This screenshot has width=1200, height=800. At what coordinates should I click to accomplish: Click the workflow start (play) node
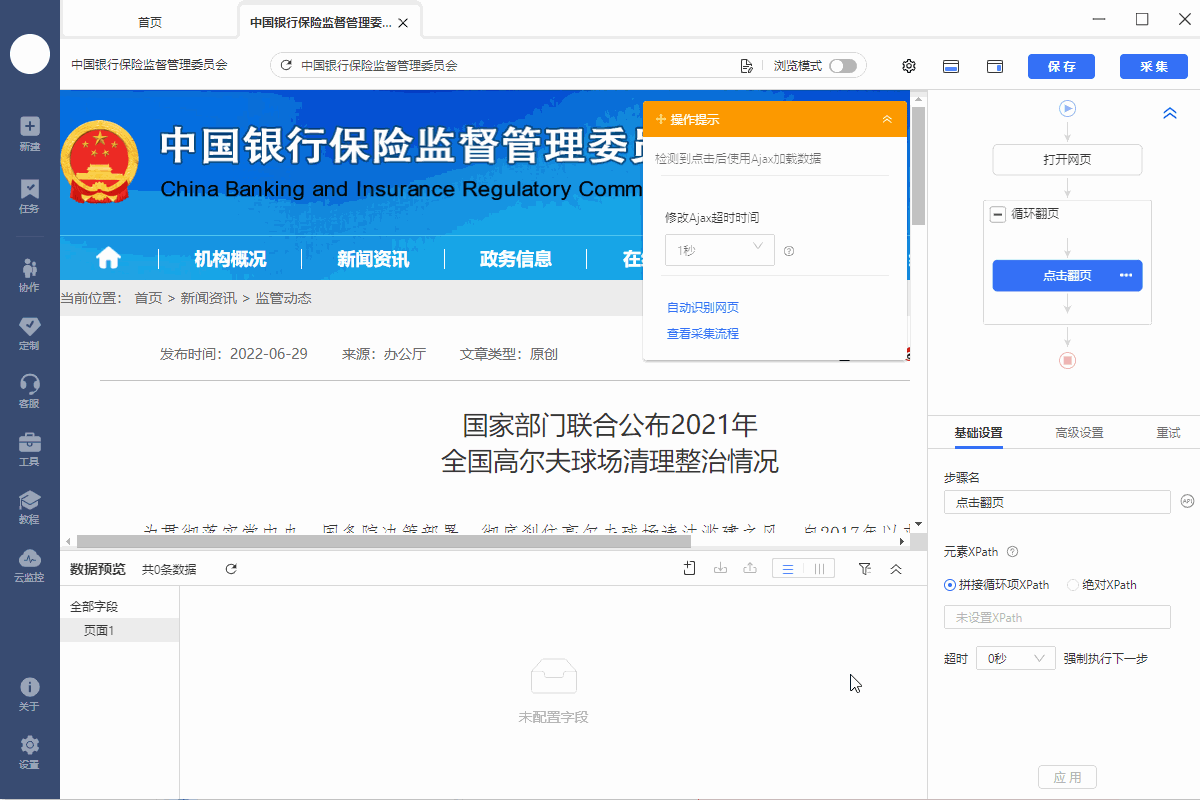coord(1067,108)
